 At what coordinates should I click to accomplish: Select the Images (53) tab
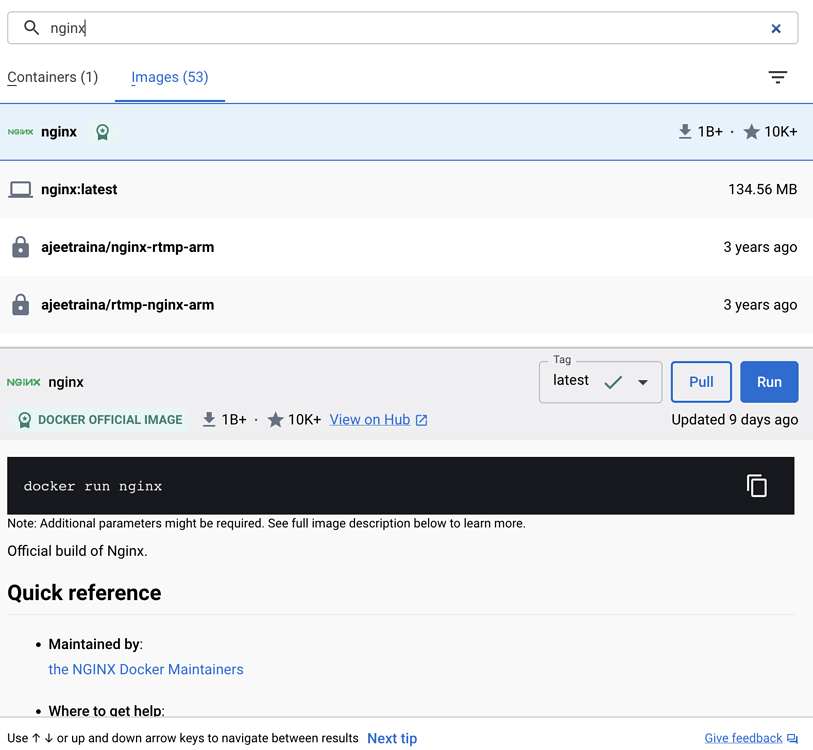tap(170, 77)
